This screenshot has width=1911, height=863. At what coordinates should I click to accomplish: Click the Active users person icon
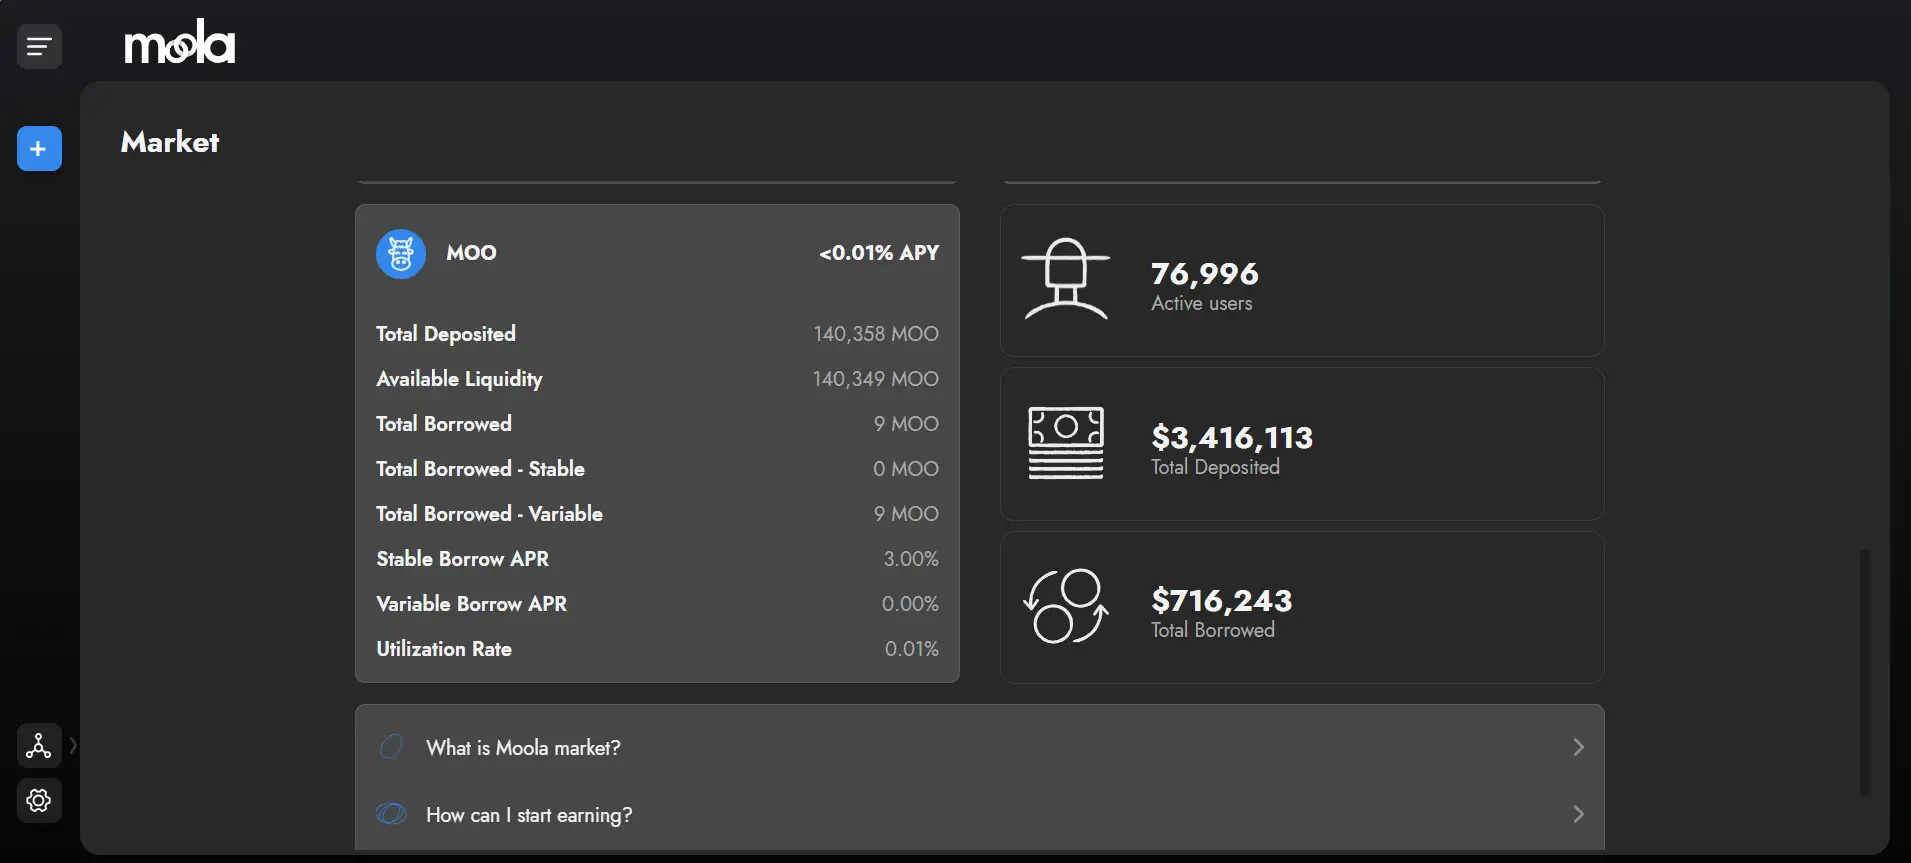[x=1066, y=279]
